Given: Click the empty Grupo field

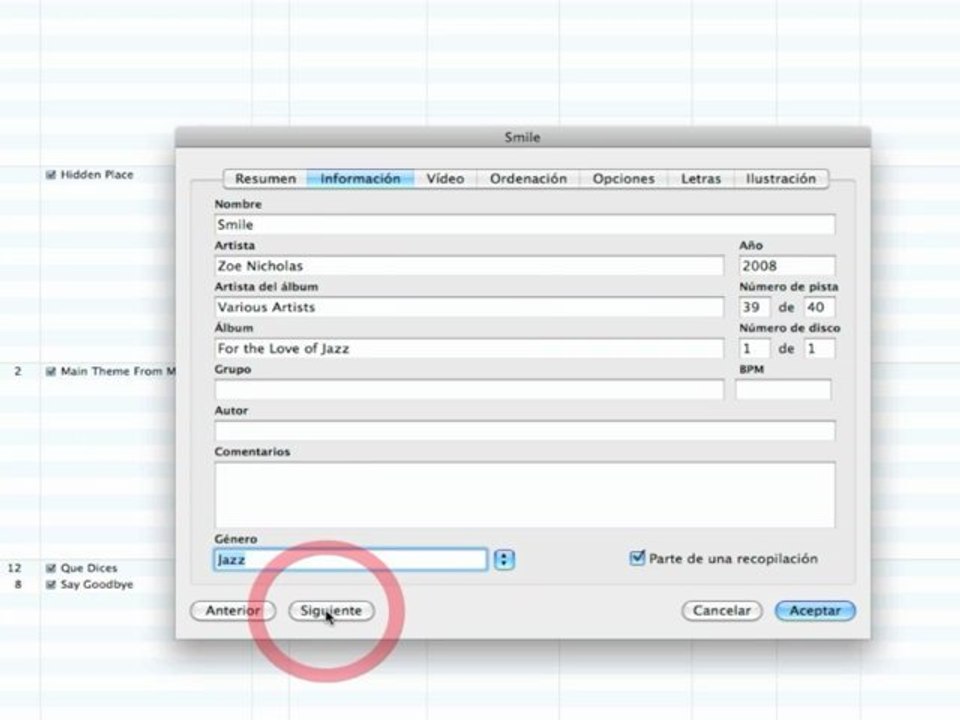Looking at the screenshot, I should point(469,390).
